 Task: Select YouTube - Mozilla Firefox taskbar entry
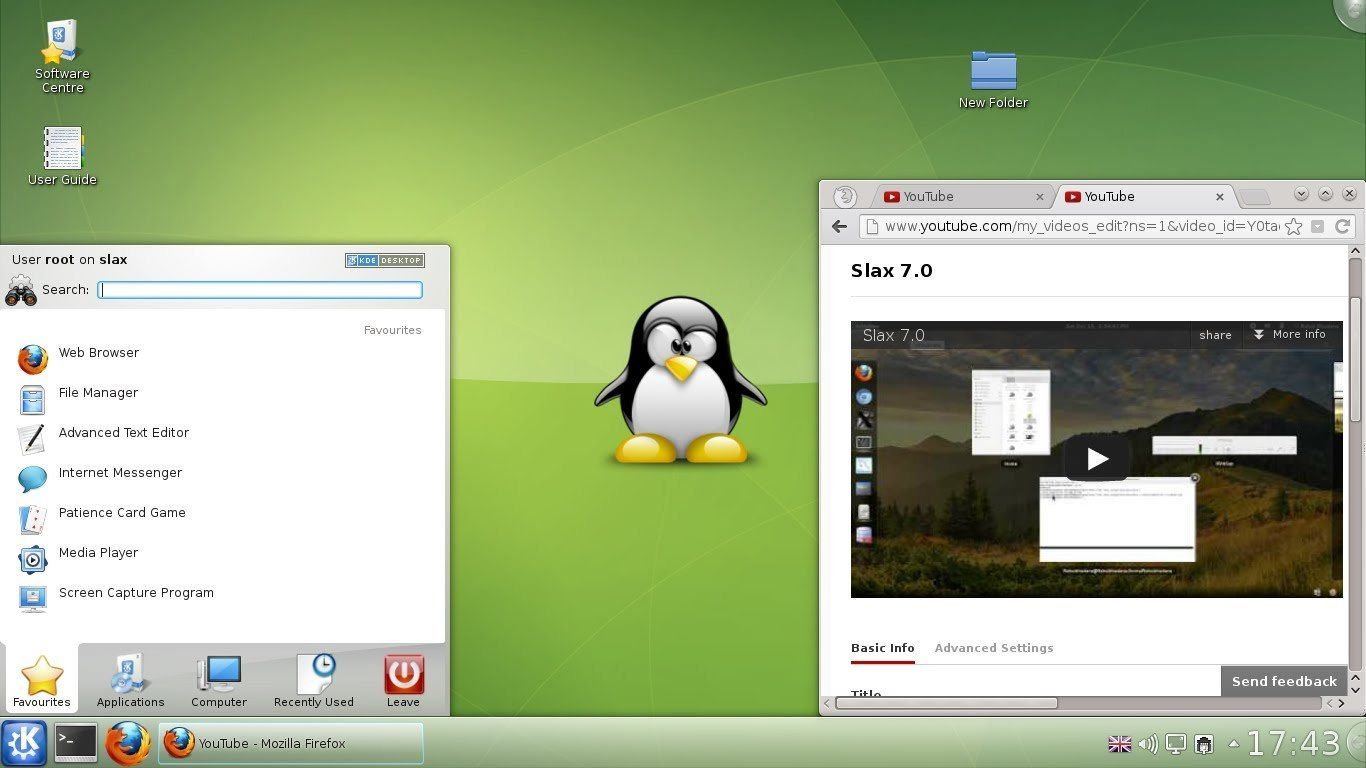(x=291, y=743)
